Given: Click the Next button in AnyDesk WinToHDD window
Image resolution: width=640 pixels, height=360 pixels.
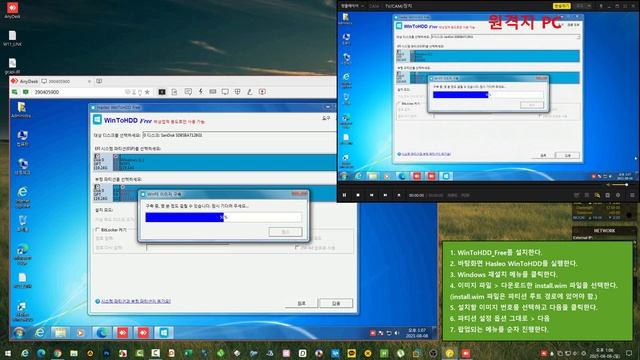Looking at the screenshot, I should coord(336,303).
